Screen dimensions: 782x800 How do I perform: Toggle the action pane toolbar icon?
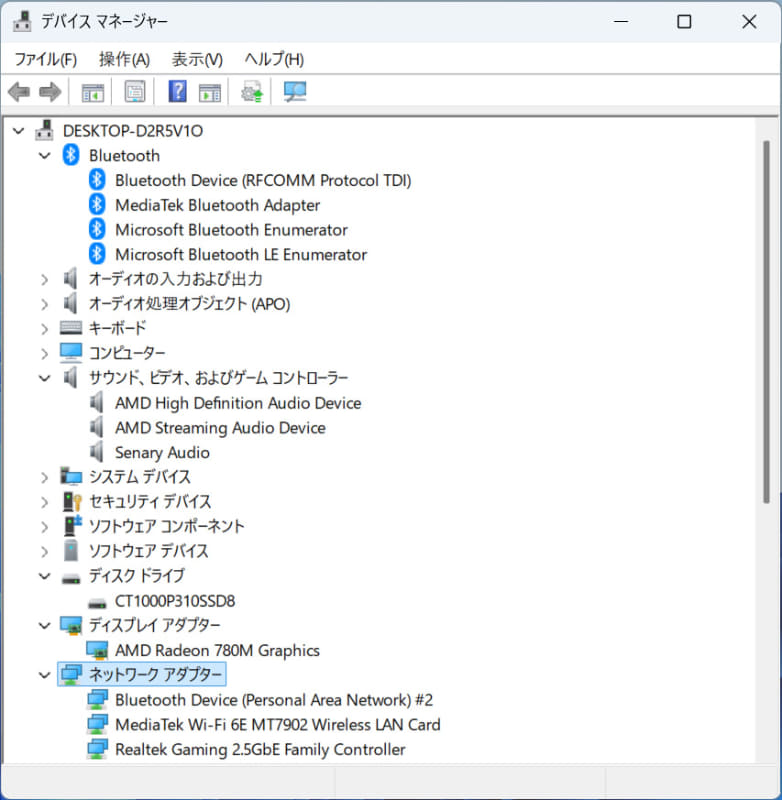pyautogui.click(x=210, y=92)
